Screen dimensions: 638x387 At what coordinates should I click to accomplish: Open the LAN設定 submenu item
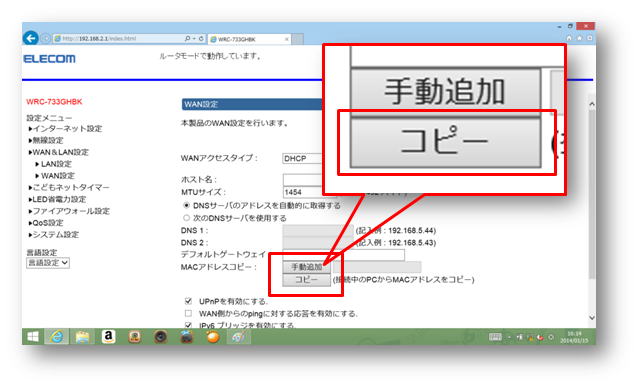pos(54,164)
